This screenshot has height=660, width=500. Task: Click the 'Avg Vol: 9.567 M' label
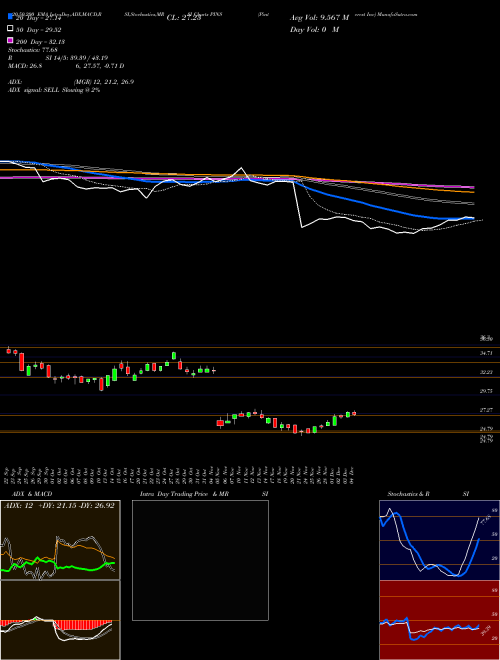[319, 18]
